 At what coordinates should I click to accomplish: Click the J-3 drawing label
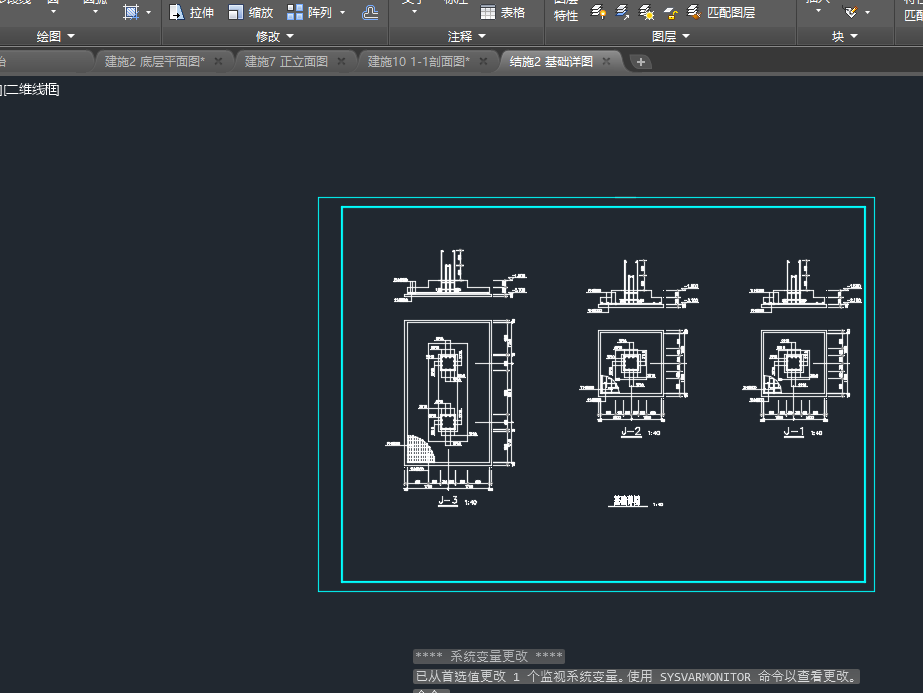[x=448, y=500]
